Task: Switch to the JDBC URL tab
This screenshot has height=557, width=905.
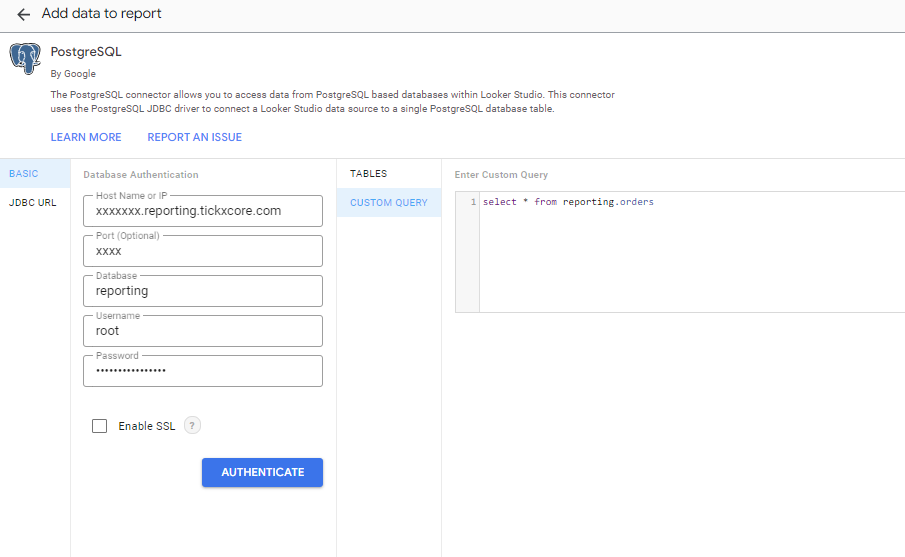Action: pos(33,202)
